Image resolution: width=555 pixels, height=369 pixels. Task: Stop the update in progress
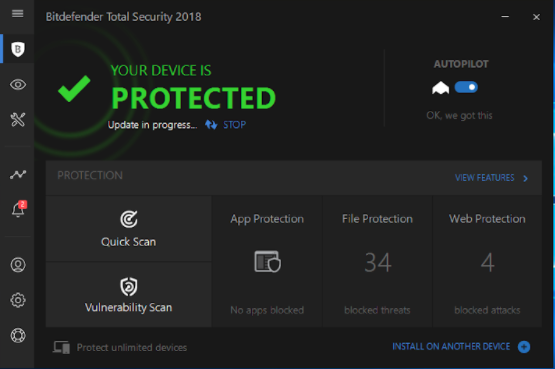[x=234, y=125]
